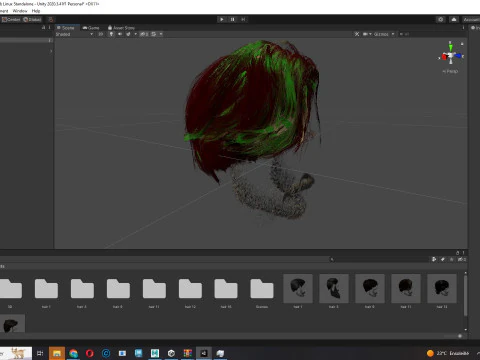Open Opera browser from the taskbar
The image size is (480, 360).
[x=90, y=353]
